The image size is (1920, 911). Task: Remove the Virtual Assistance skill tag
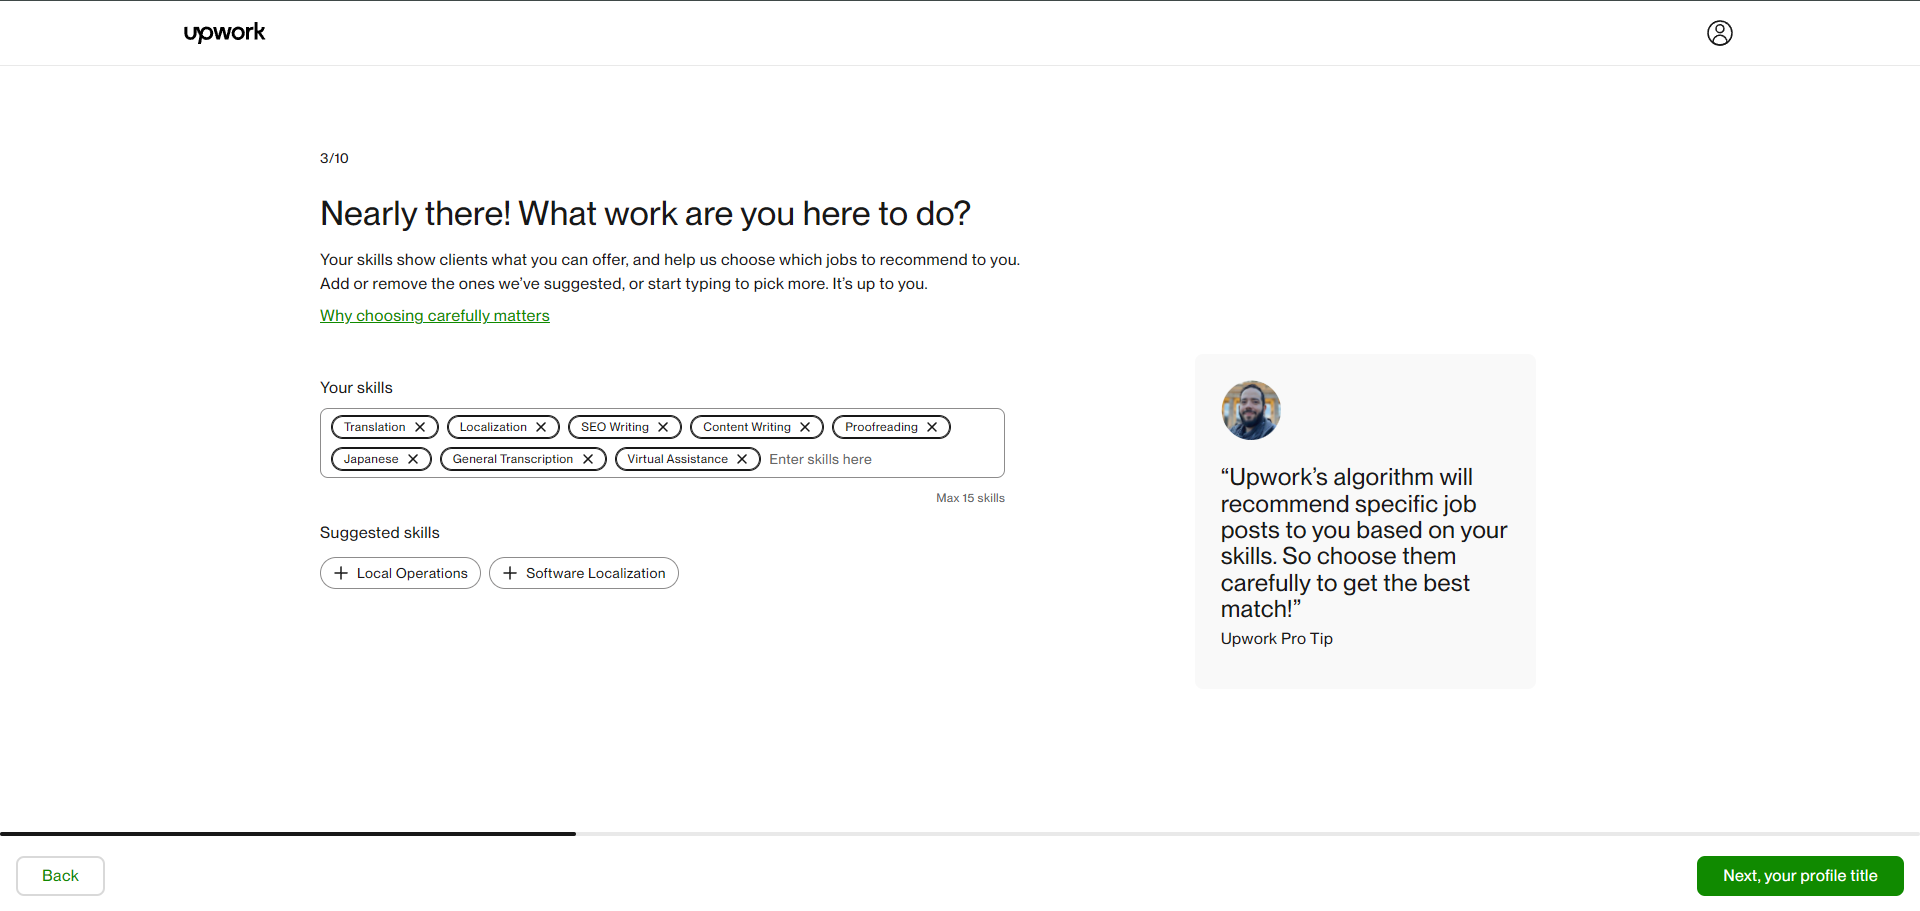(740, 459)
